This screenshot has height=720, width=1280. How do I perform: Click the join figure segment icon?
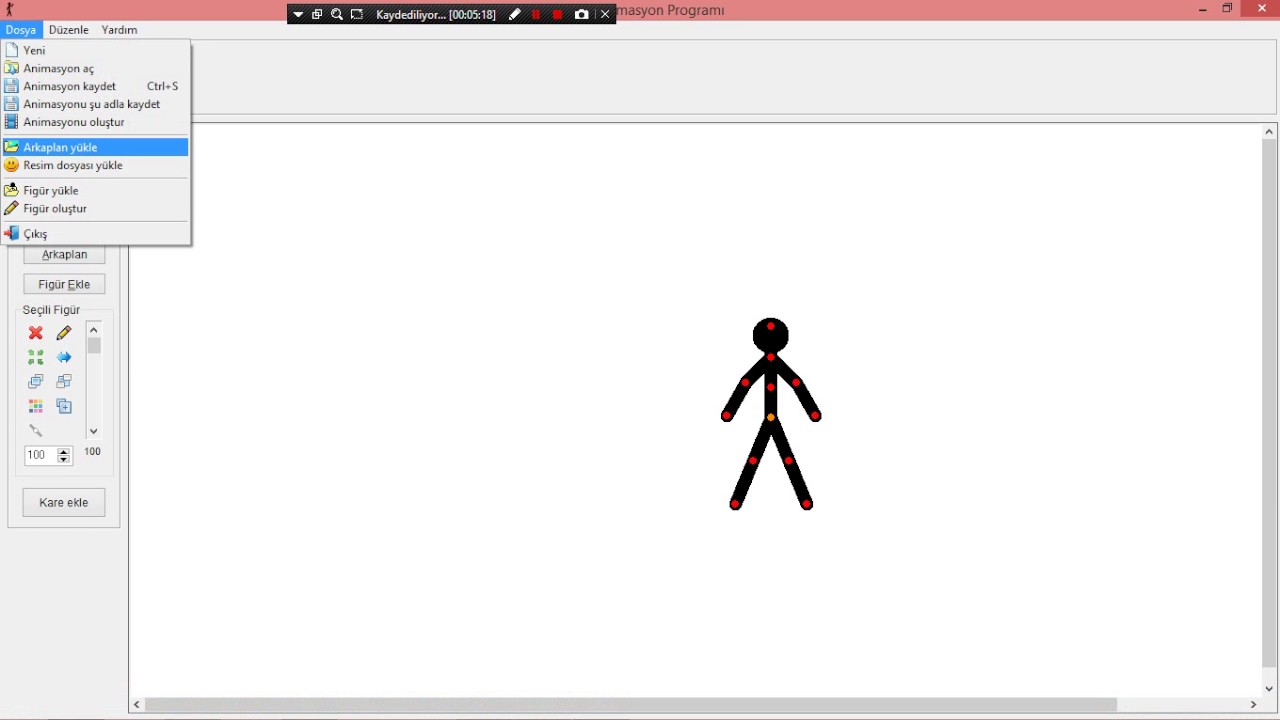[36, 430]
